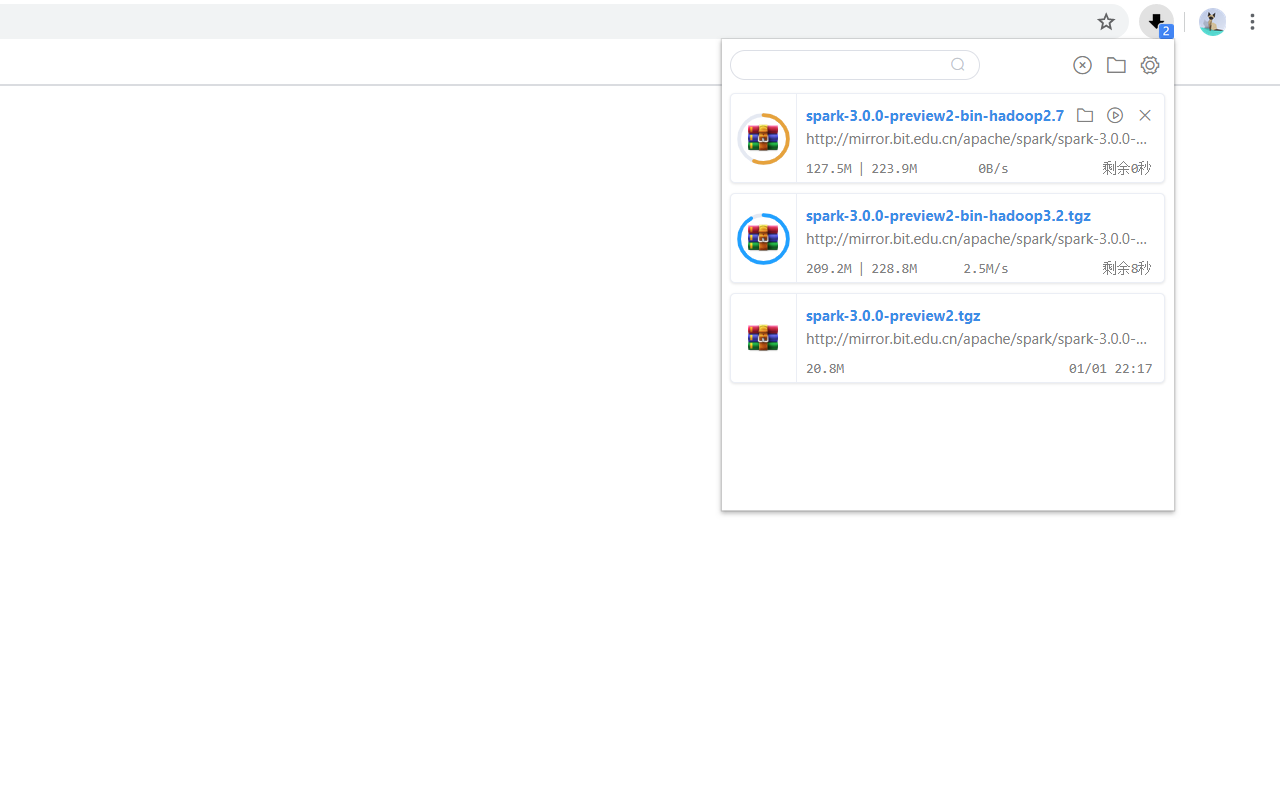The image size is (1280, 800).
Task: Show hadoop2.7 file in folder
Action: click(1085, 115)
